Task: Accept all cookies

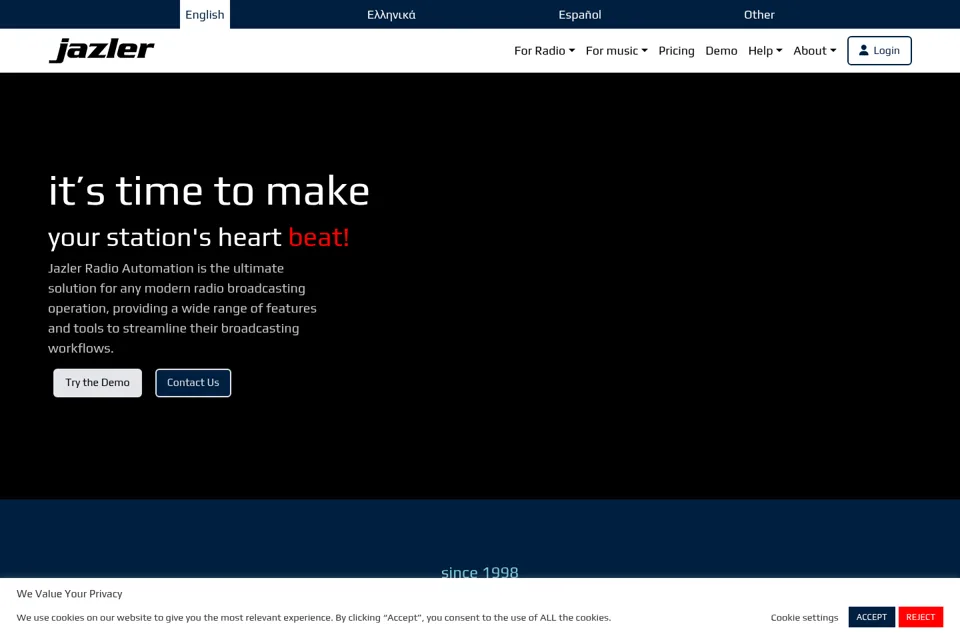Action: tap(871, 617)
